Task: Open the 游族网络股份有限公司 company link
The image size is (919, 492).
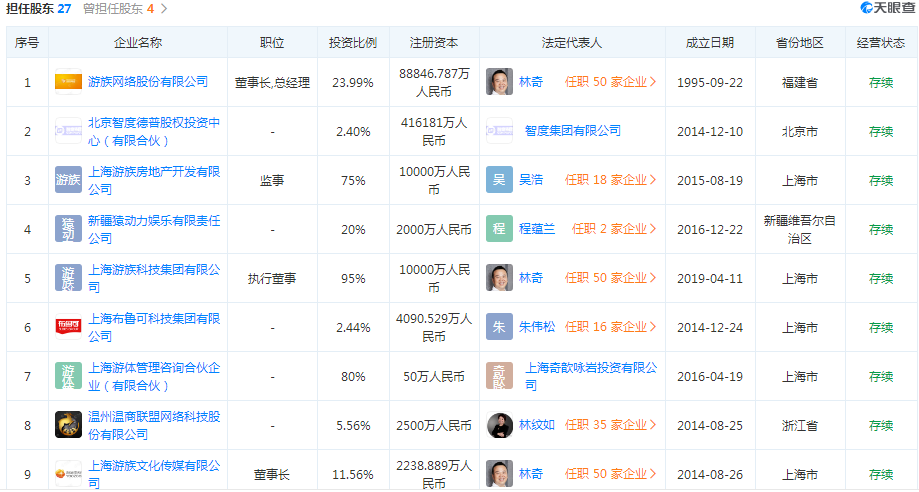Action: (x=148, y=82)
